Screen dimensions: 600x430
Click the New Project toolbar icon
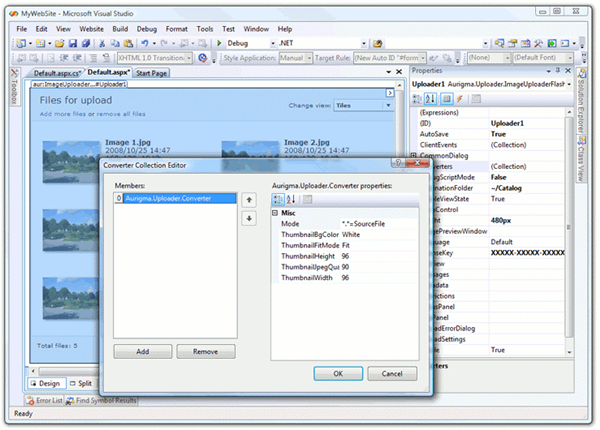21,43
